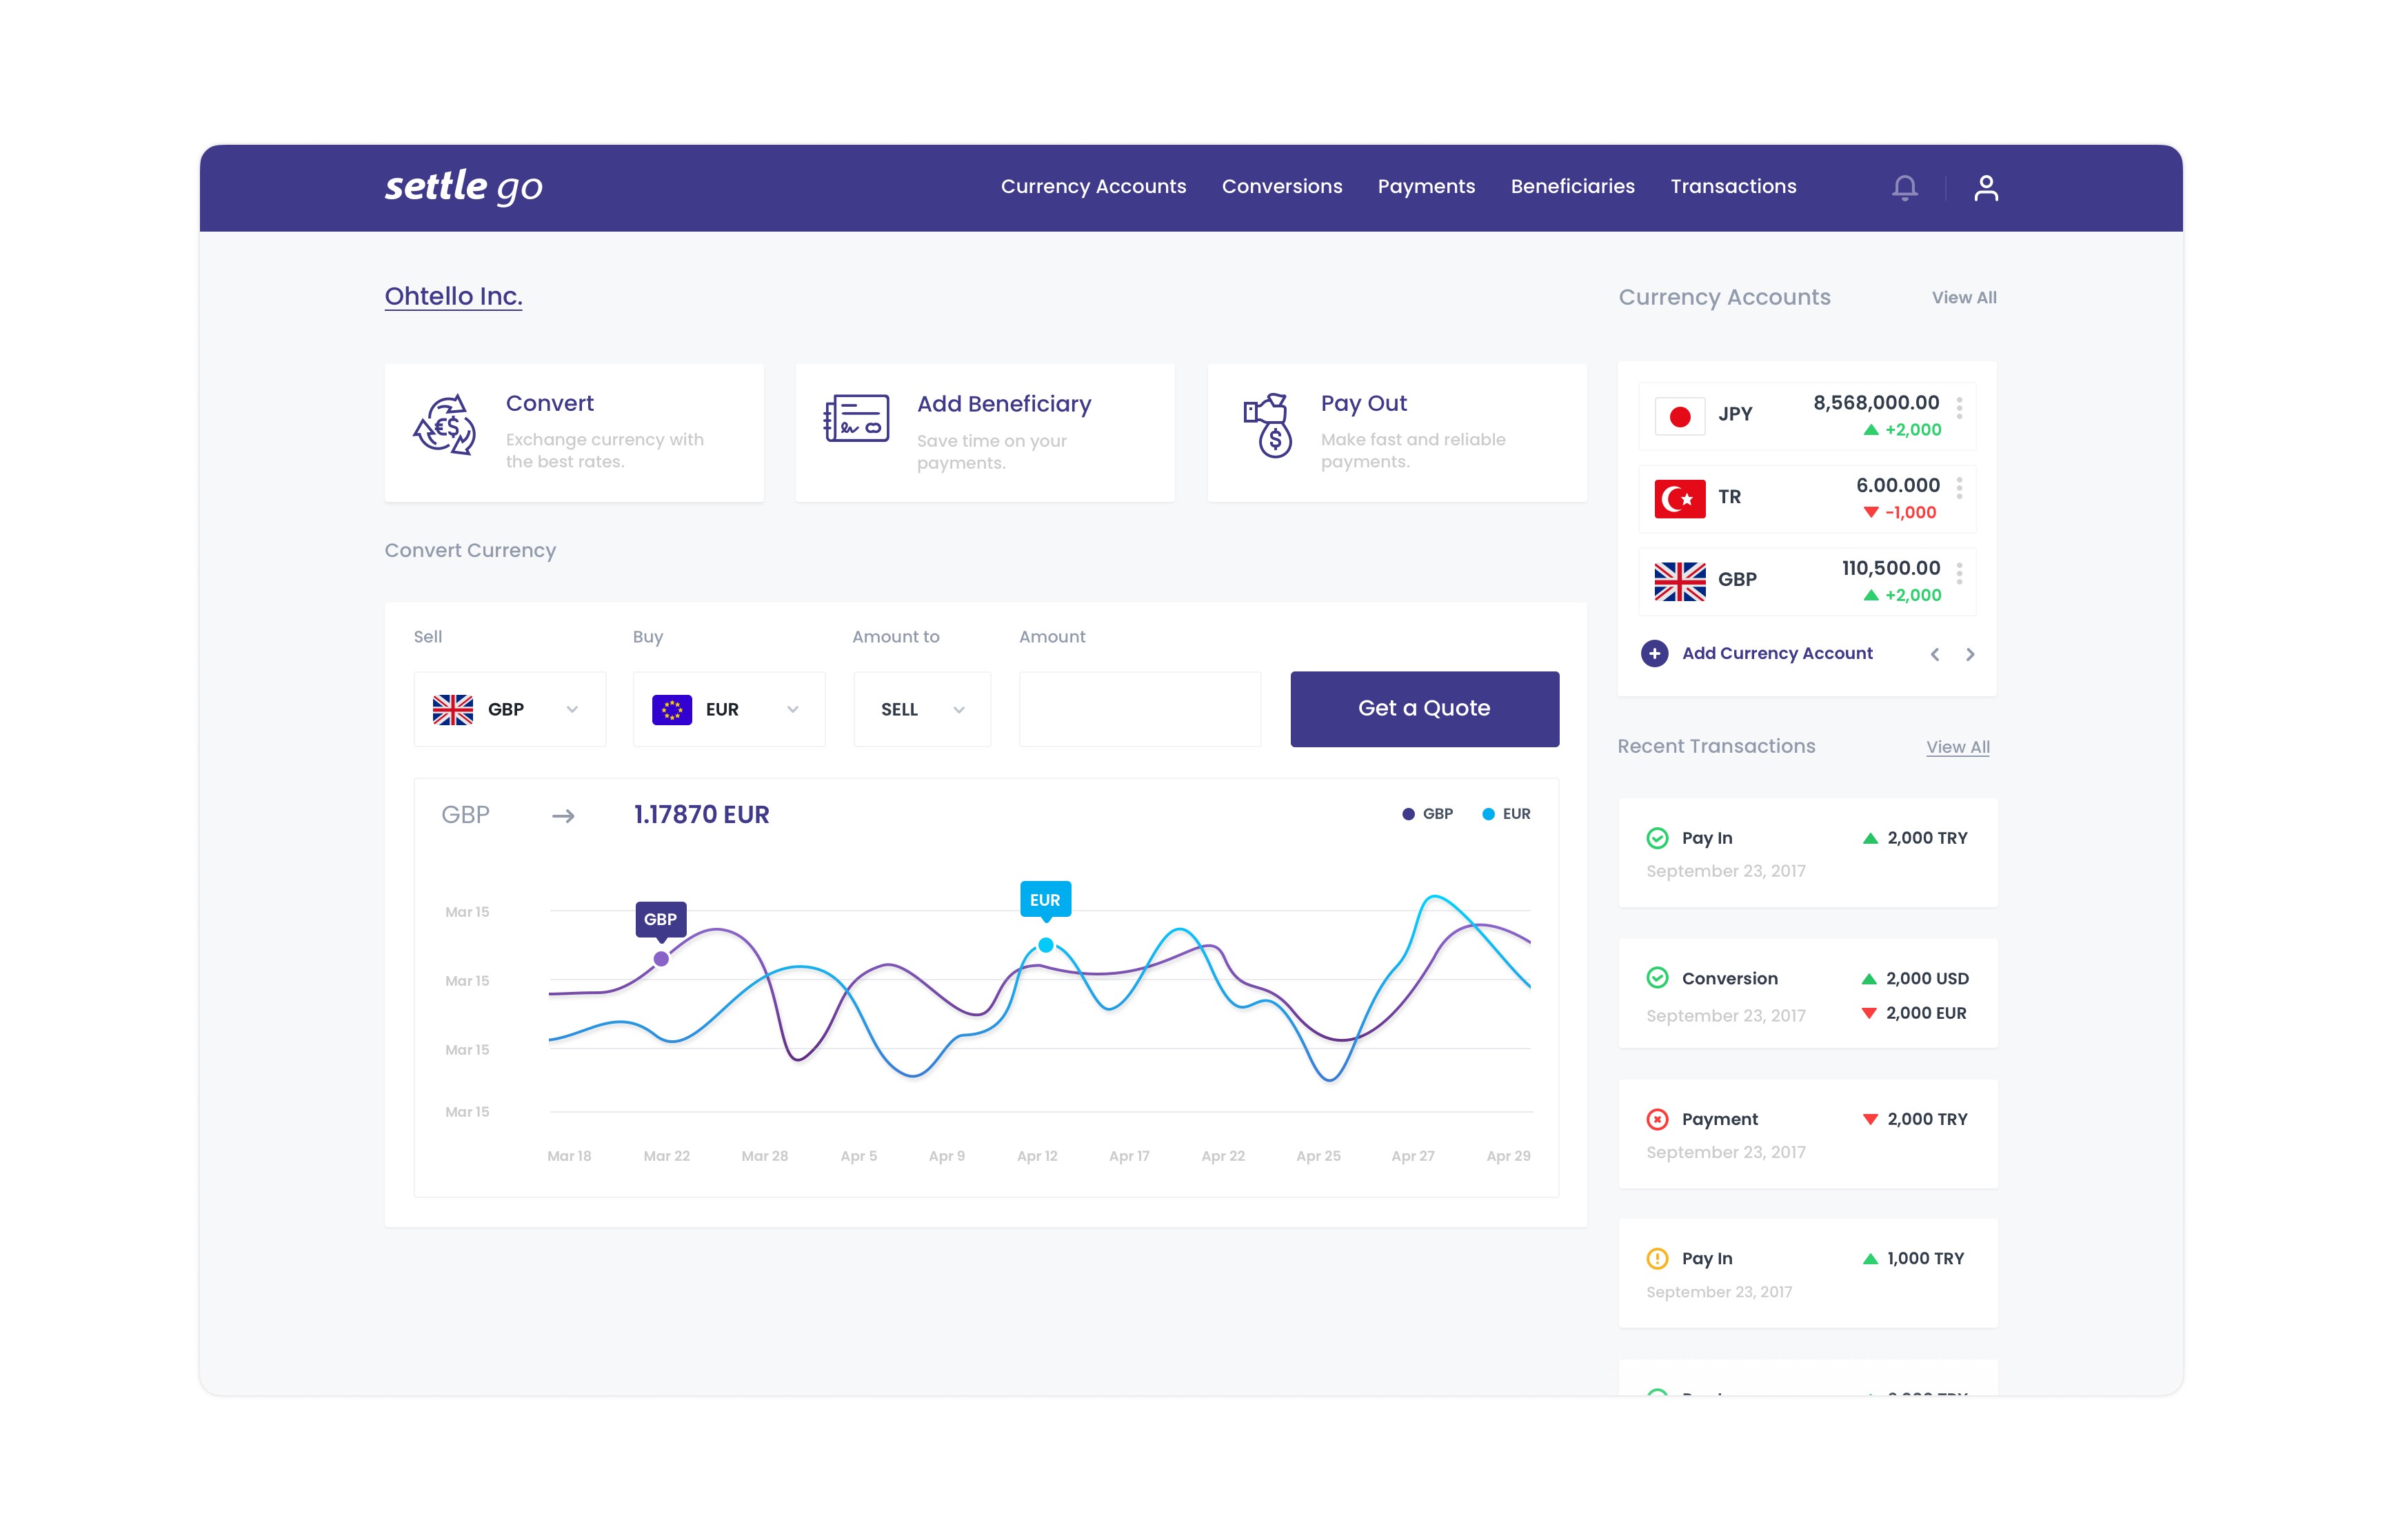Click the UK flag in GBP account row

1680,581
